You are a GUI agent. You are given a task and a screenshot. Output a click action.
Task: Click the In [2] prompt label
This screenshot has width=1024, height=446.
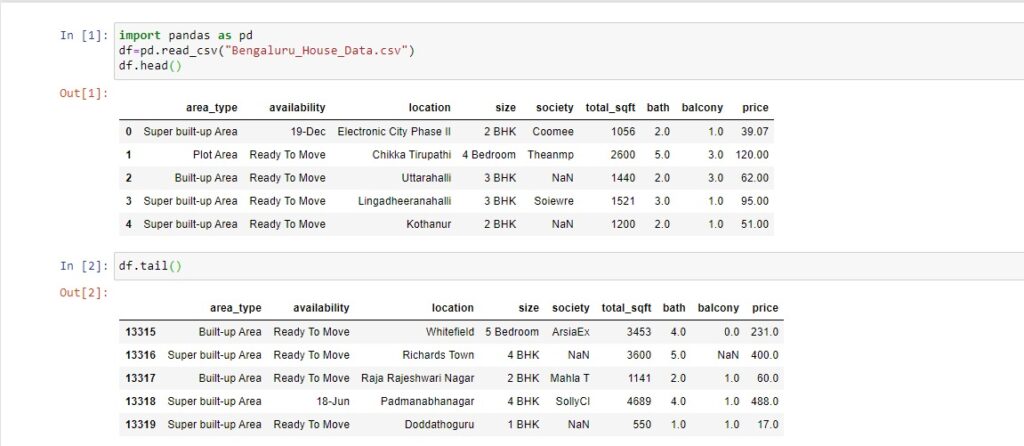(x=84, y=266)
